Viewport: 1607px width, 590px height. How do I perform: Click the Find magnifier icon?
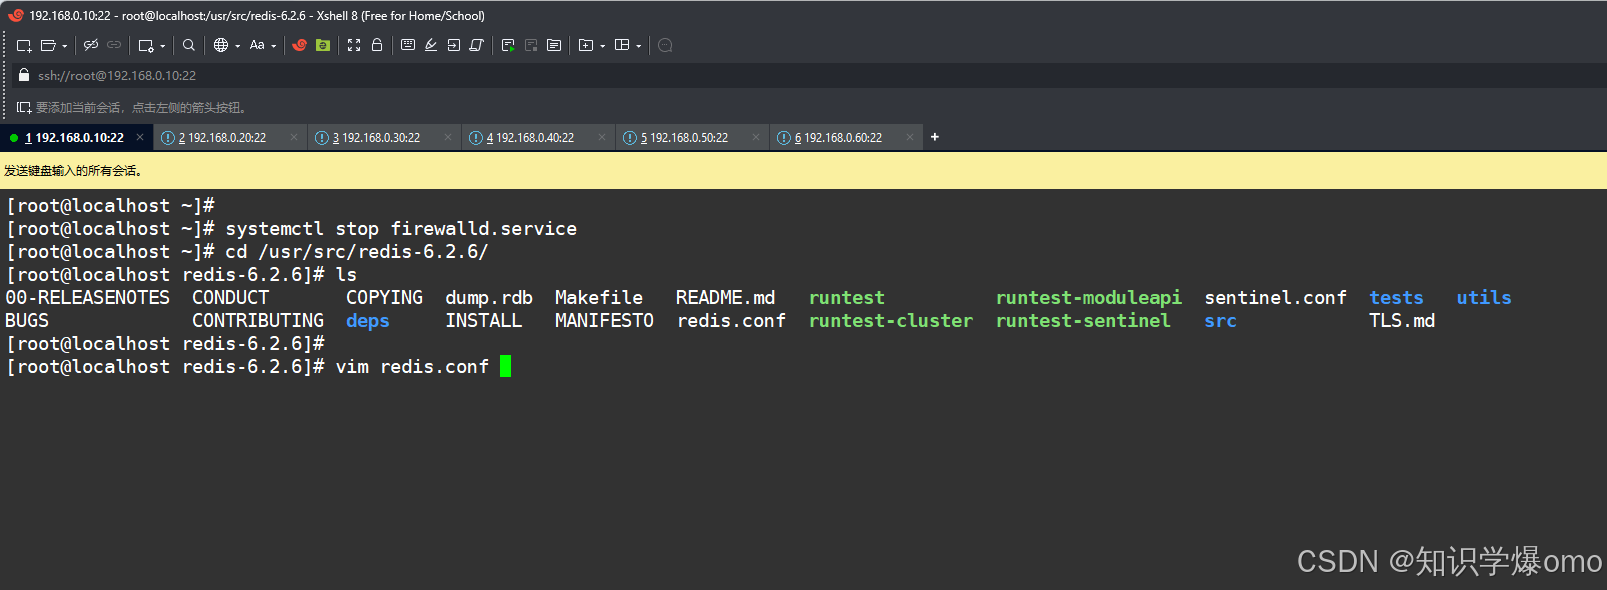pyautogui.click(x=189, y=45)
